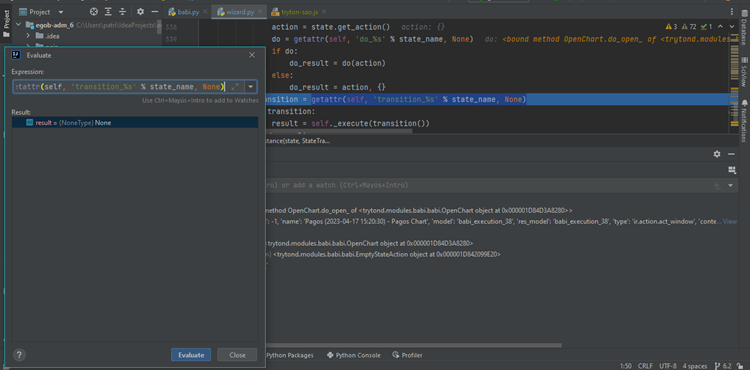Click line number 338 in gutter
The height and width of the screenshot is (370, 750).
(x=171, y=27)
